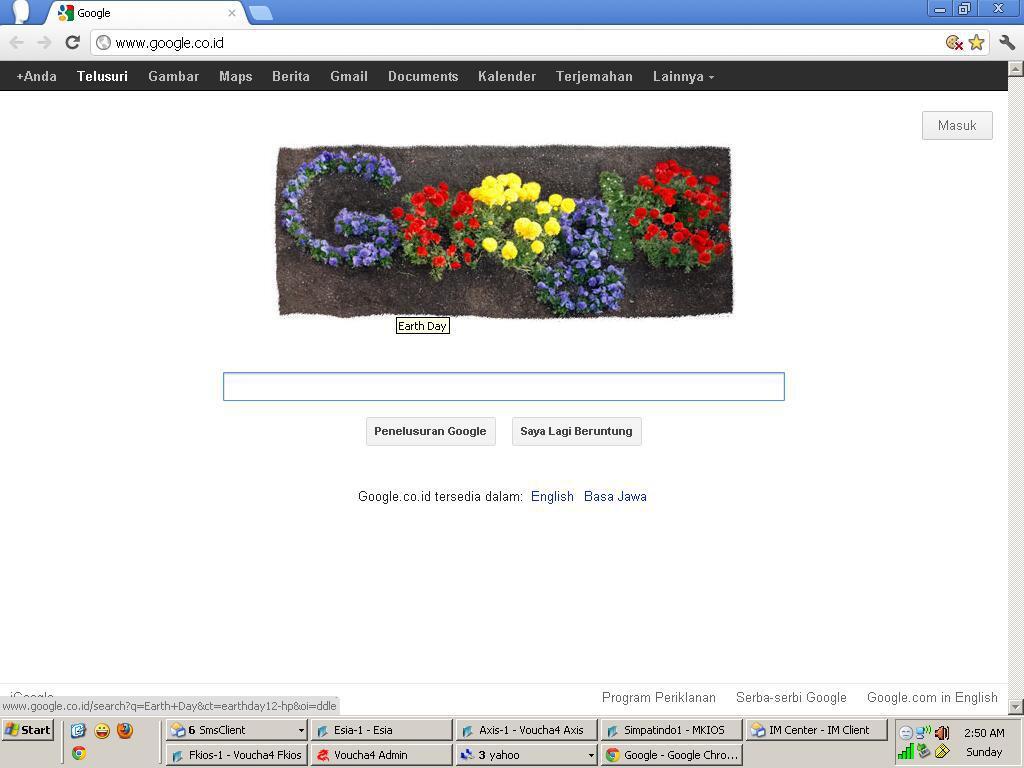Viewport: 1024px width, 768px height.
Task: Click the address bar showing www.google.co.id
Action: coord(516,42)
